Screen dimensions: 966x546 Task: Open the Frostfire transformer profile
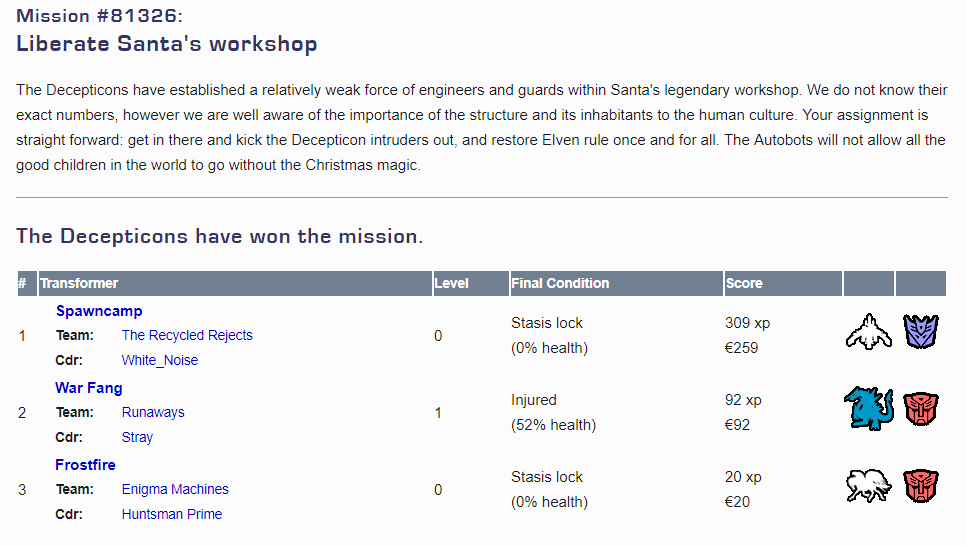click(85, 465)
